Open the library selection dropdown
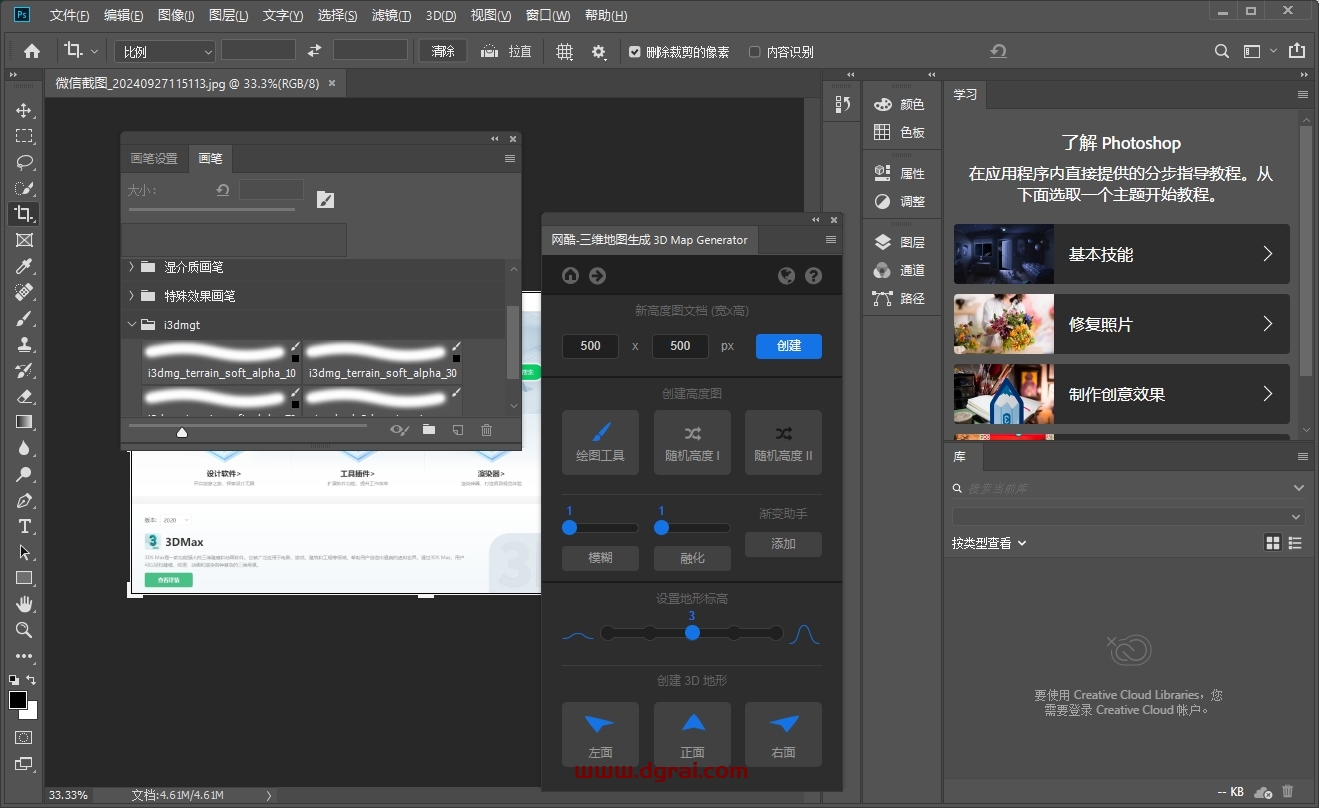 click(1128, 517)
